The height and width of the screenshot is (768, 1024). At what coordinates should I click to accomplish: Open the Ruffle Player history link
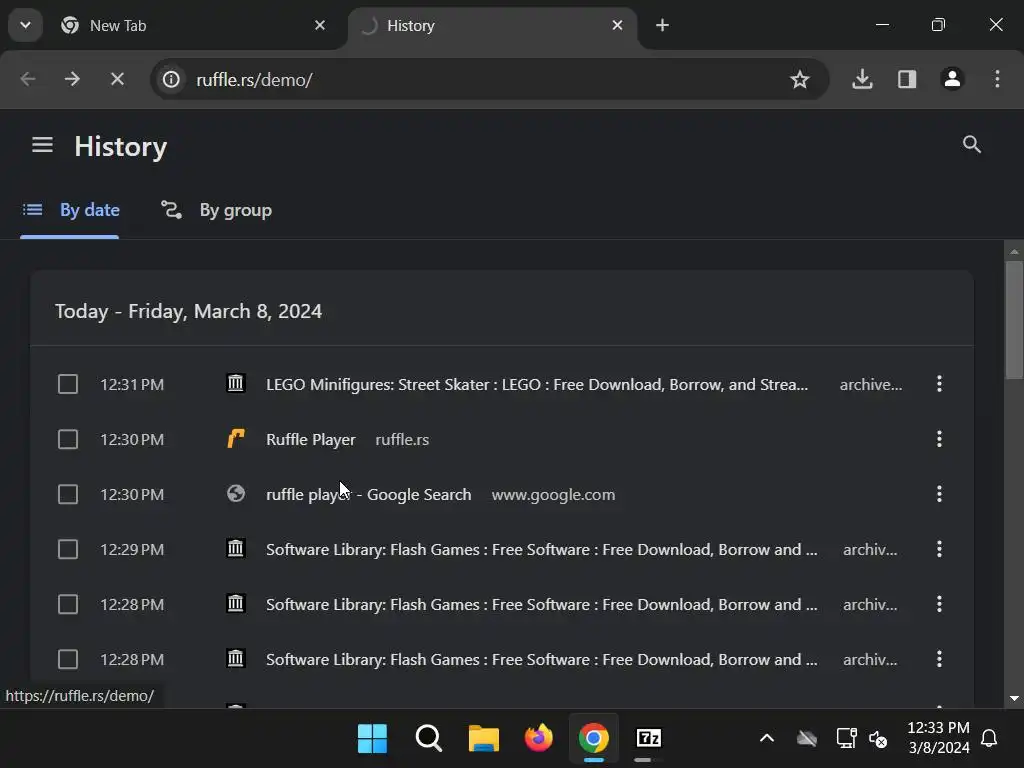pos(311,440)
